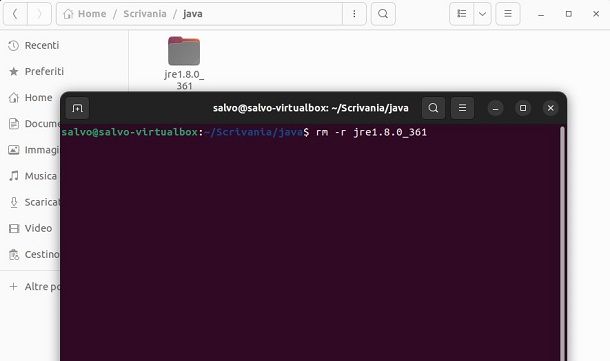The width and height of the screenshot is (610, 361).
Task: Select java segment in path bar
Action: click(x=193, y=14)
